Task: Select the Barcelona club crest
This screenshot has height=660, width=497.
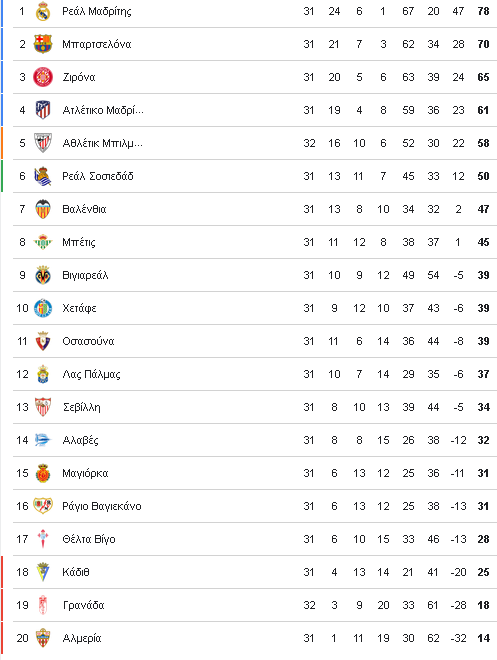Action: [x=43, y=44]
